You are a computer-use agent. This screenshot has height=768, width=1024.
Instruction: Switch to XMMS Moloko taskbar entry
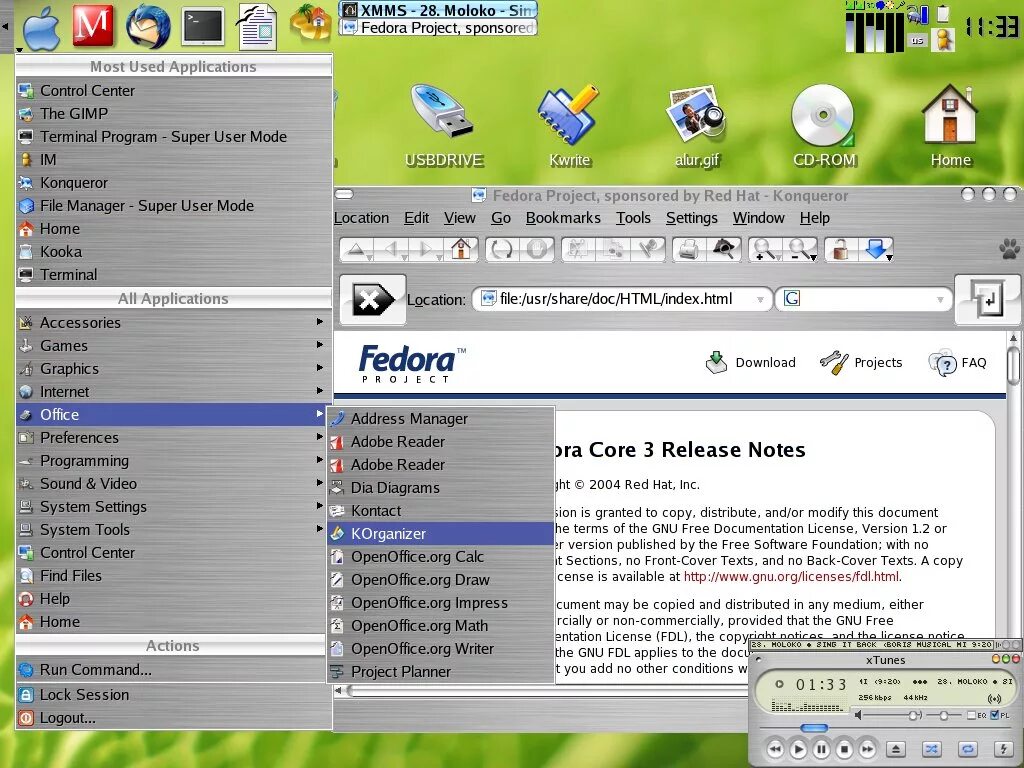[x=438, y=10]
